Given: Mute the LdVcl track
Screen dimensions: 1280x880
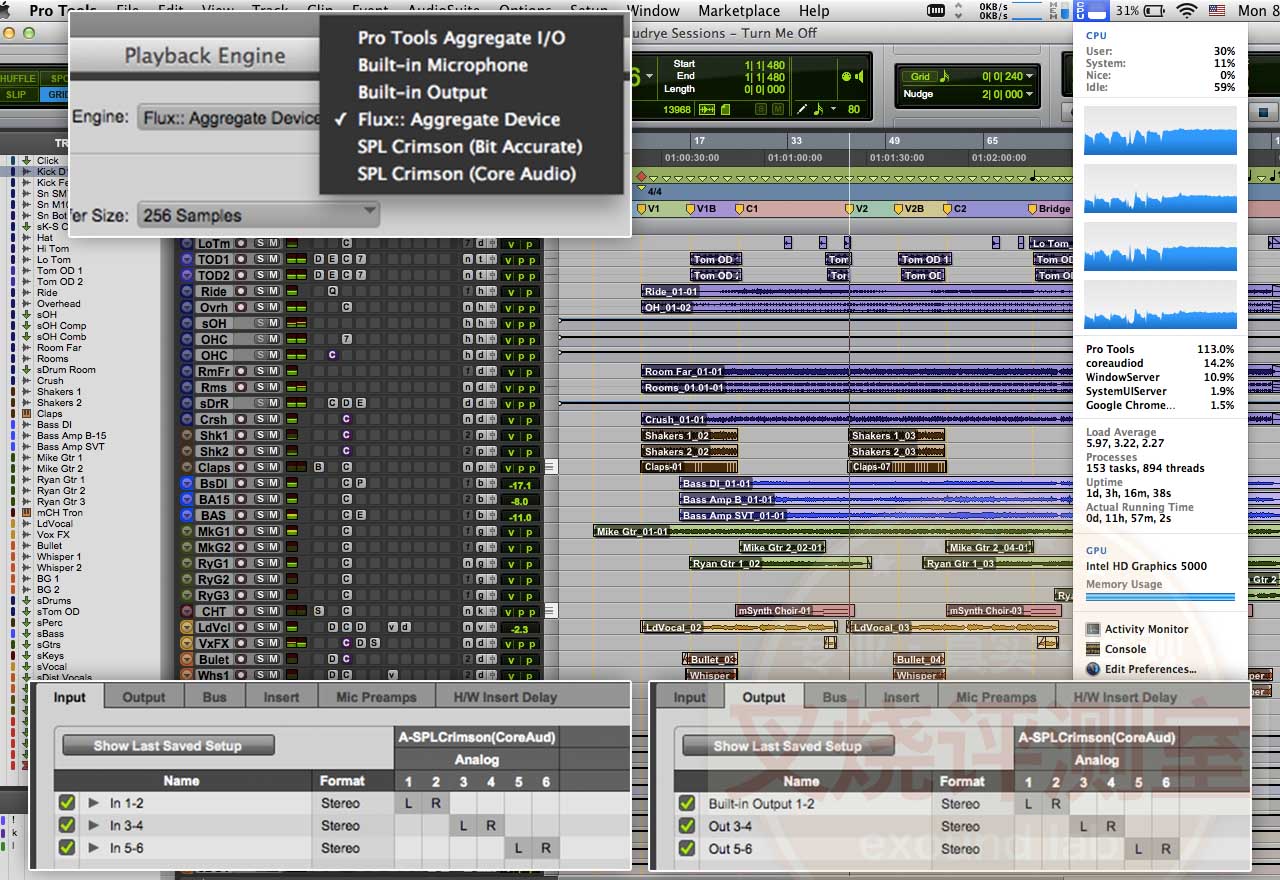Looking at the screenshot, I should 273,628.
